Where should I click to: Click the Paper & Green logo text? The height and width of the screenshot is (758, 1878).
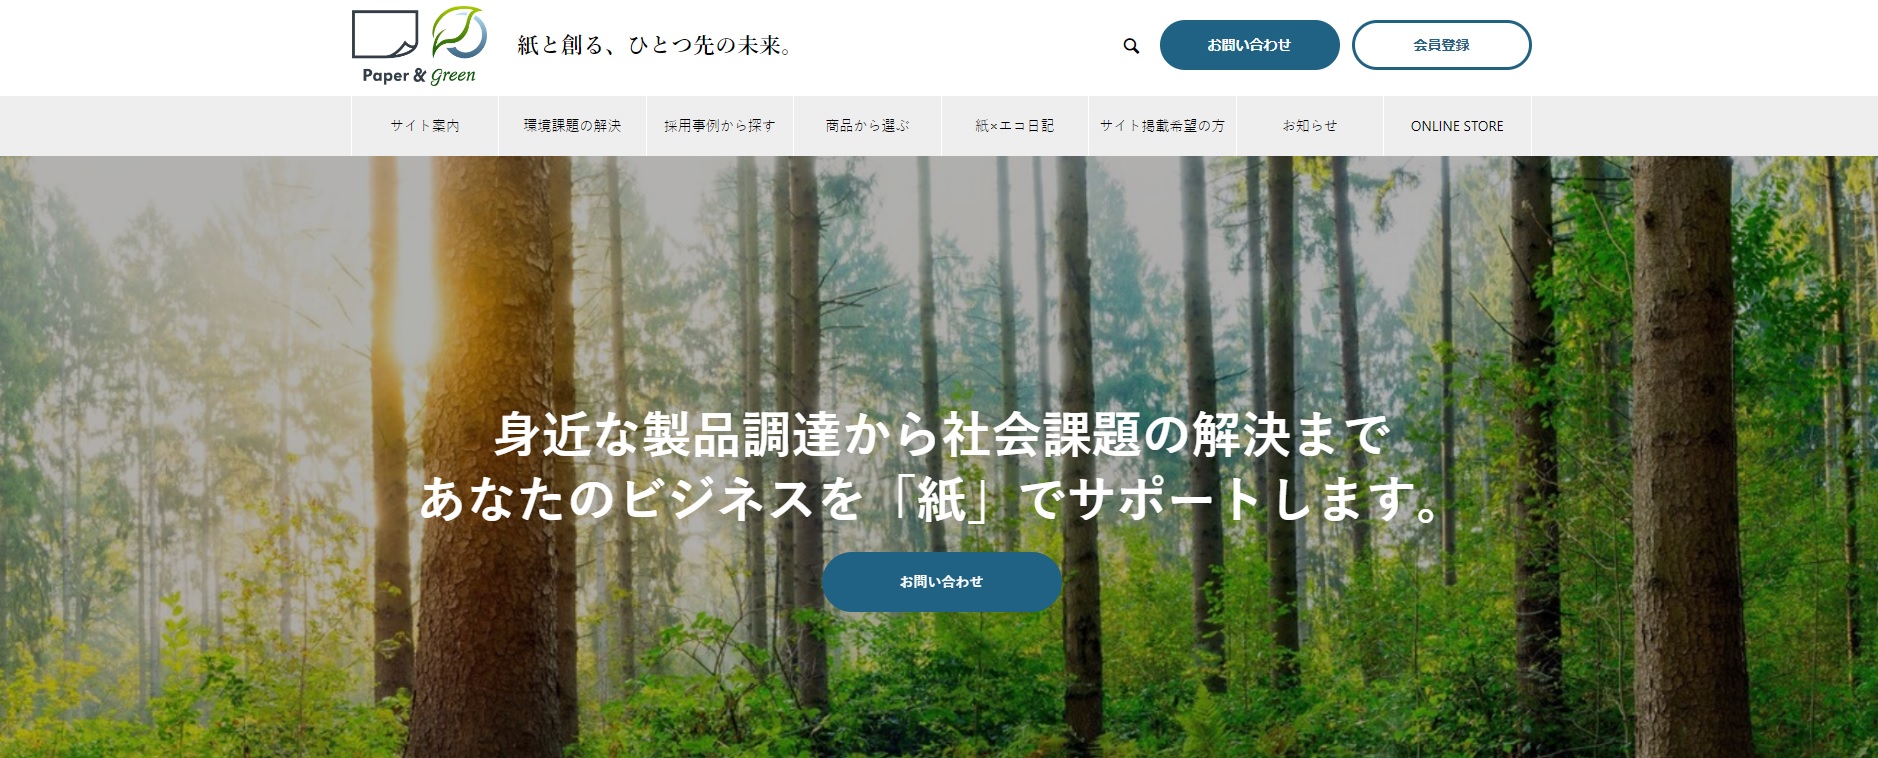pyautogui.click(x=419, y=75)
